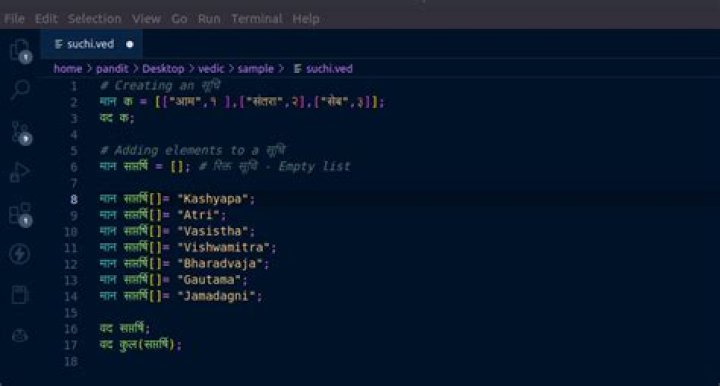720x386 pixels.
Task: Click the string "Bharadvaja" in code
Action: [x=220, y=264]
